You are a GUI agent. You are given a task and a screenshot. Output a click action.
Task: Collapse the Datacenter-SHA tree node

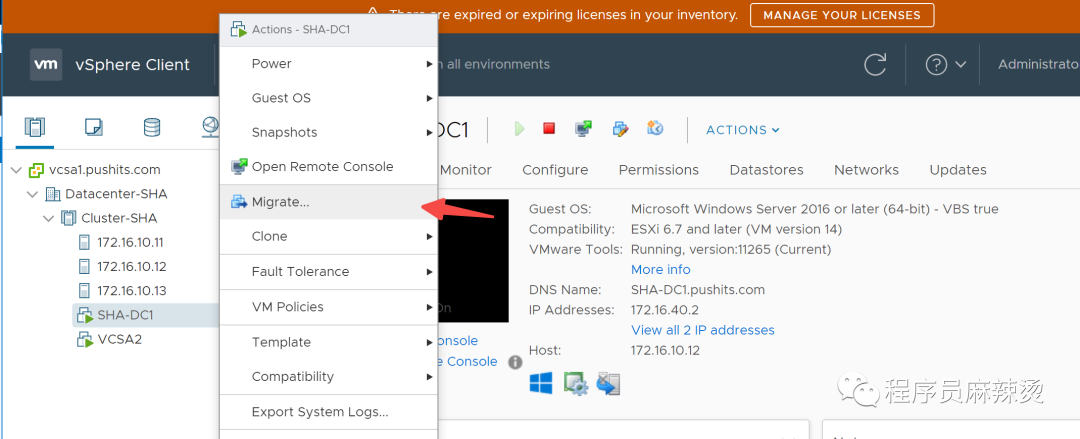click(32, 194)
